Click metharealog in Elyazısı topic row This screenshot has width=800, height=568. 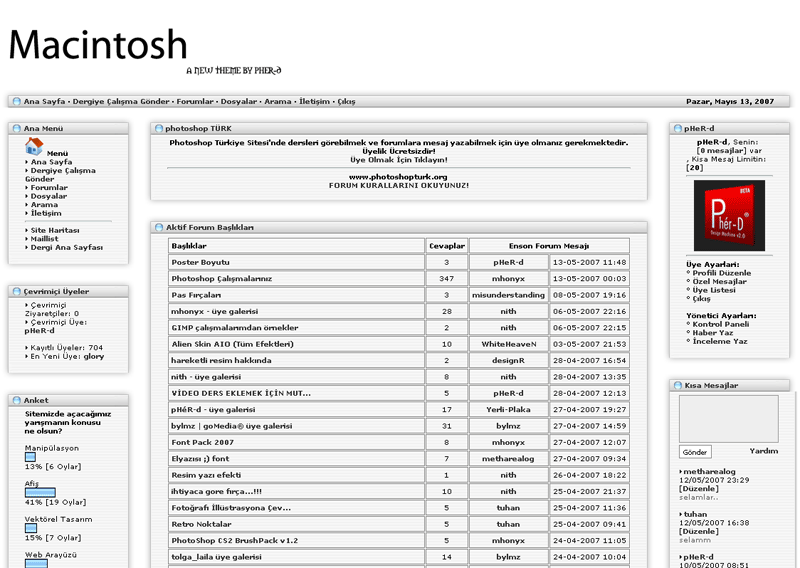pyautogui.click(x=508, y=459)
